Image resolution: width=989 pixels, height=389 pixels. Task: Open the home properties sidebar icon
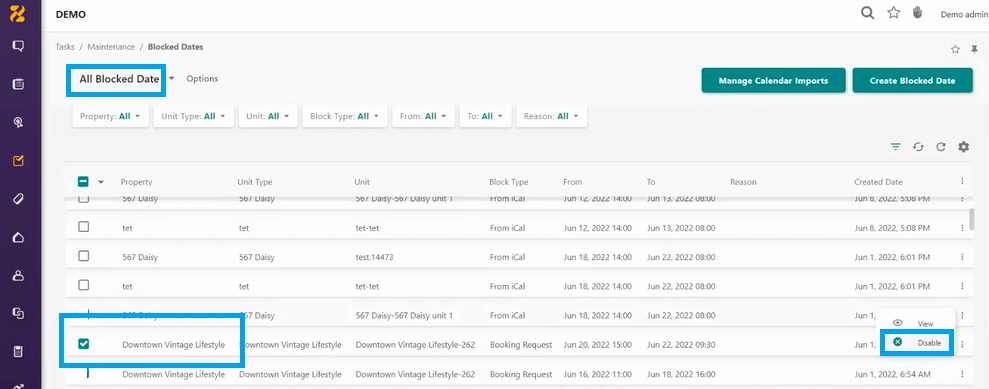[18, 238]
